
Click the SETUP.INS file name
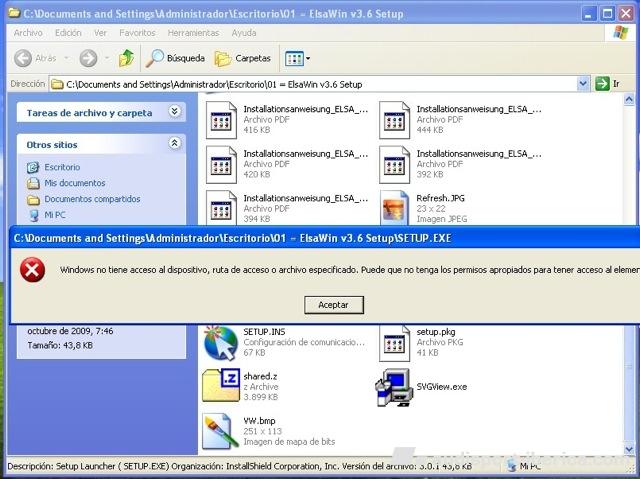click(x=264, y=332)
